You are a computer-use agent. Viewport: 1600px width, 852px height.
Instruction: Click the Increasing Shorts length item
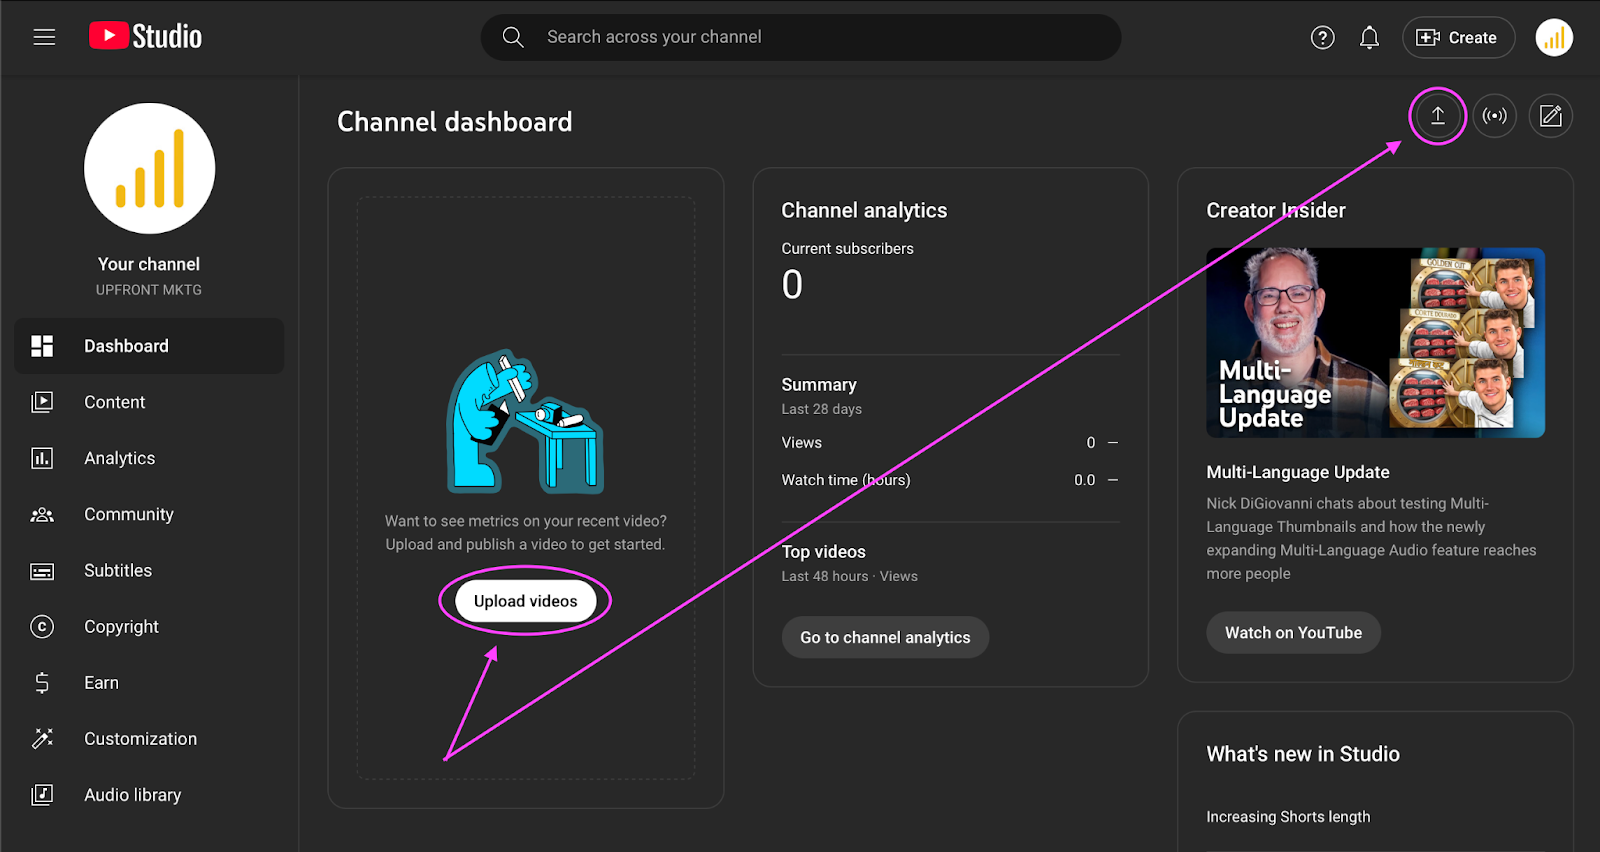[1288, 817]
